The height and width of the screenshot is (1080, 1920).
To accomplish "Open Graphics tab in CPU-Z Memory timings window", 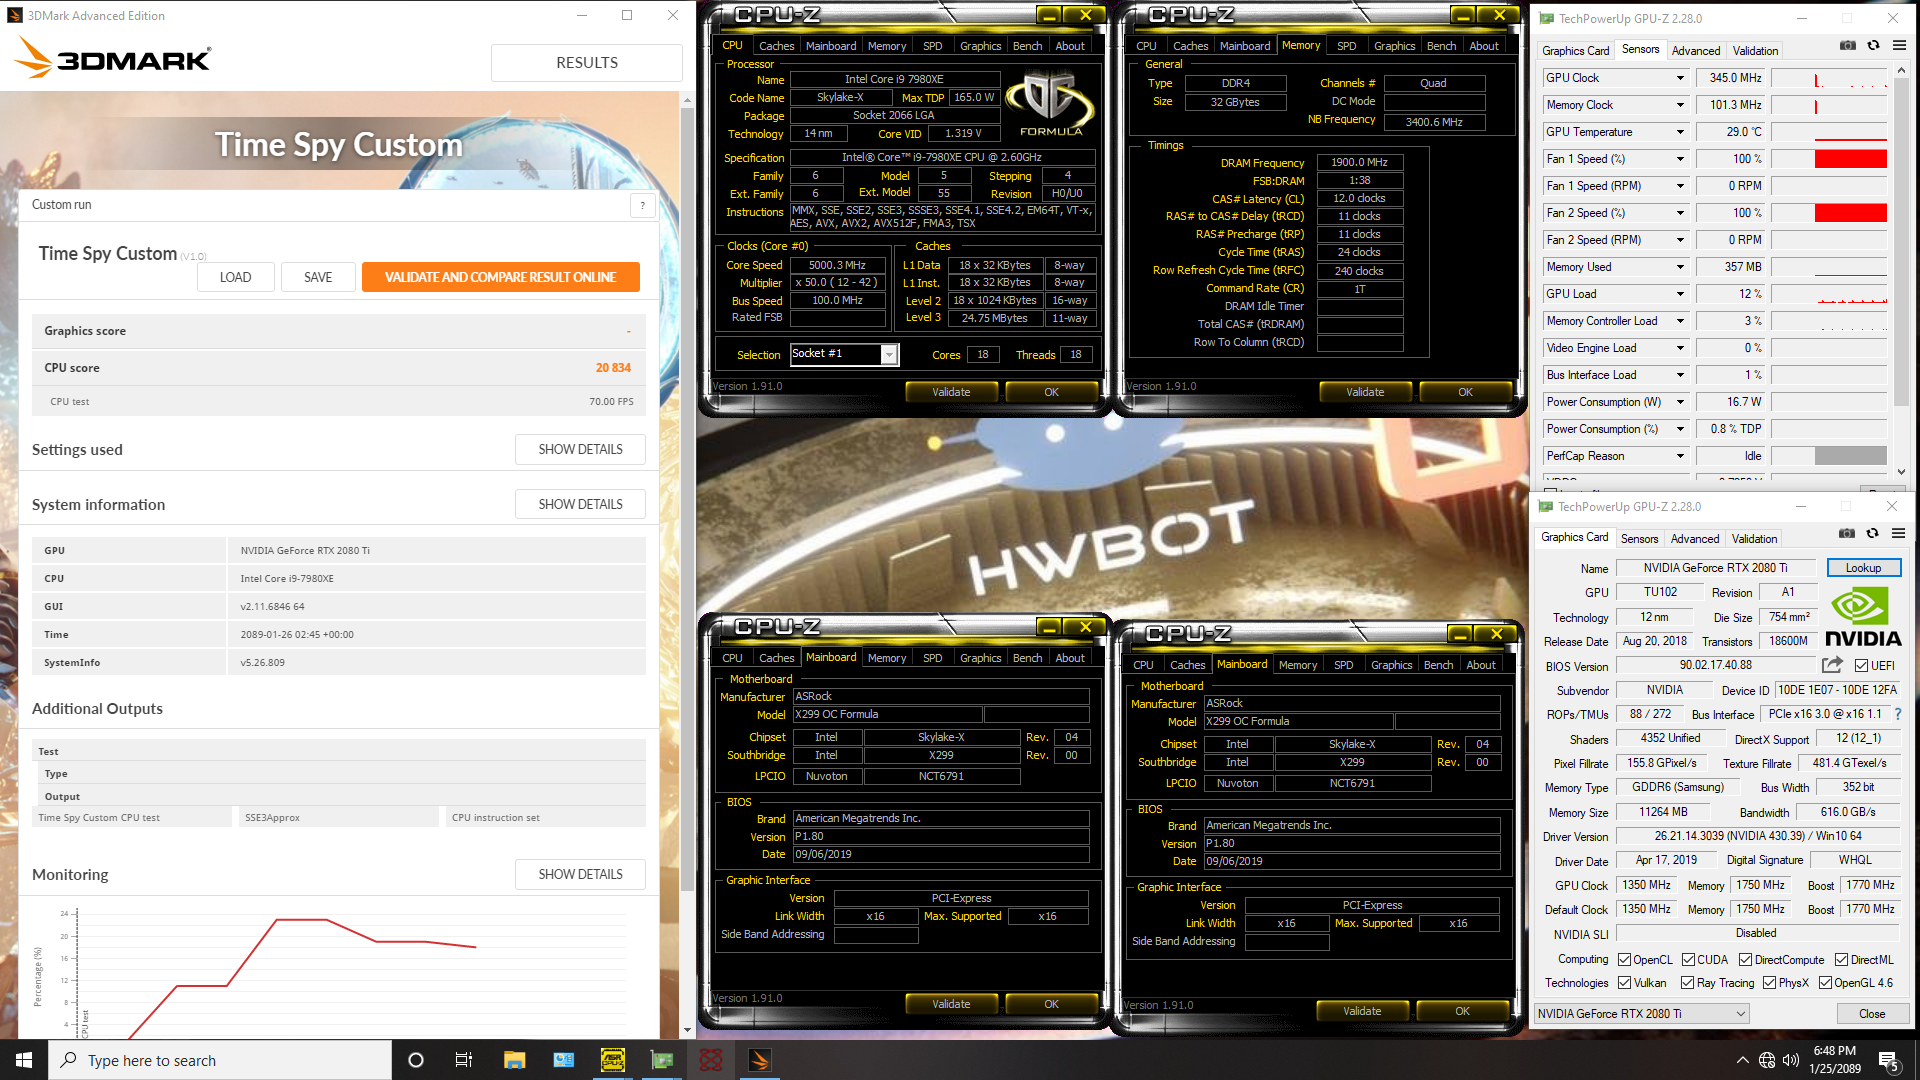I will pos(1394,46).
